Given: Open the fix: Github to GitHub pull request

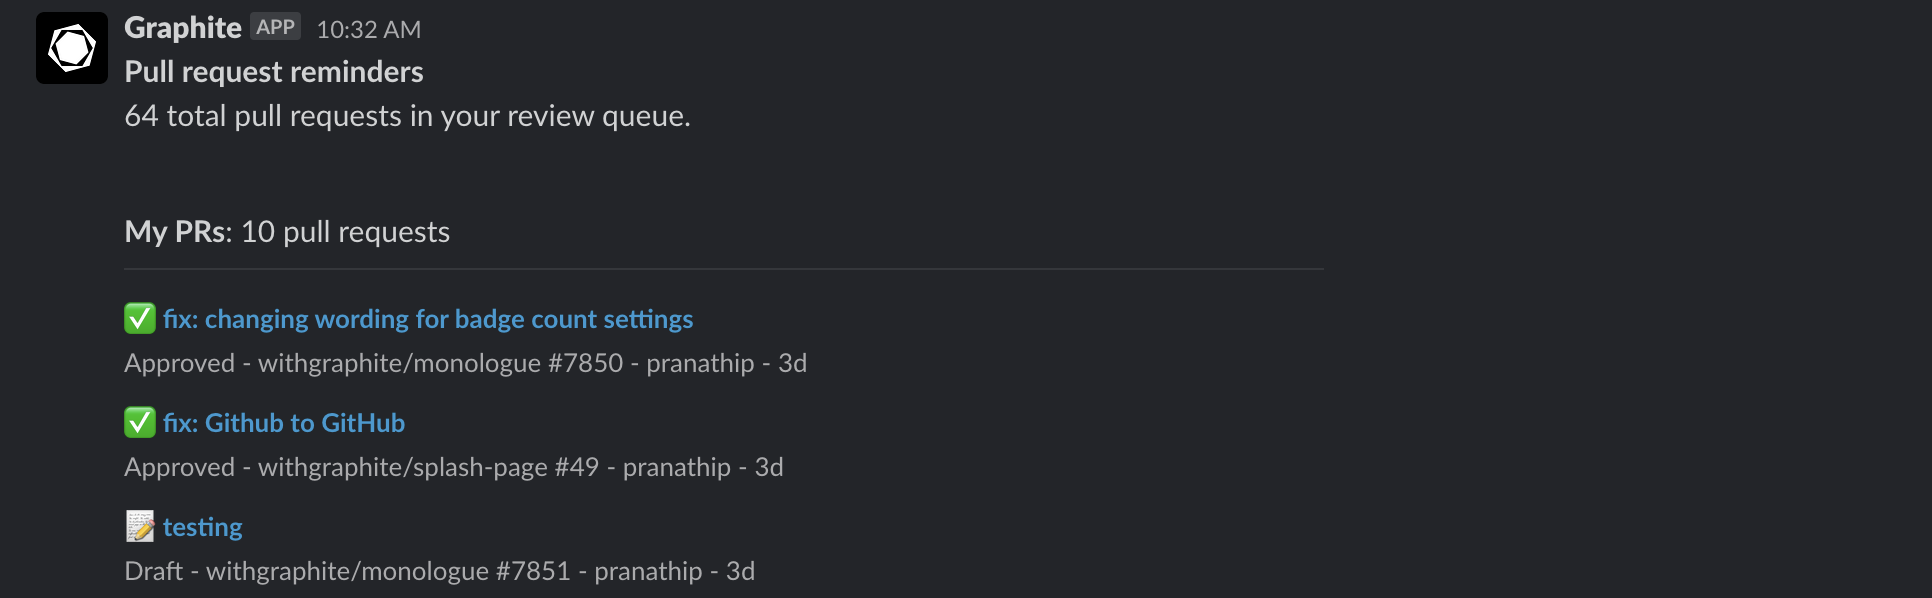Looking at the screenshot, I should [x=284, y=423].
